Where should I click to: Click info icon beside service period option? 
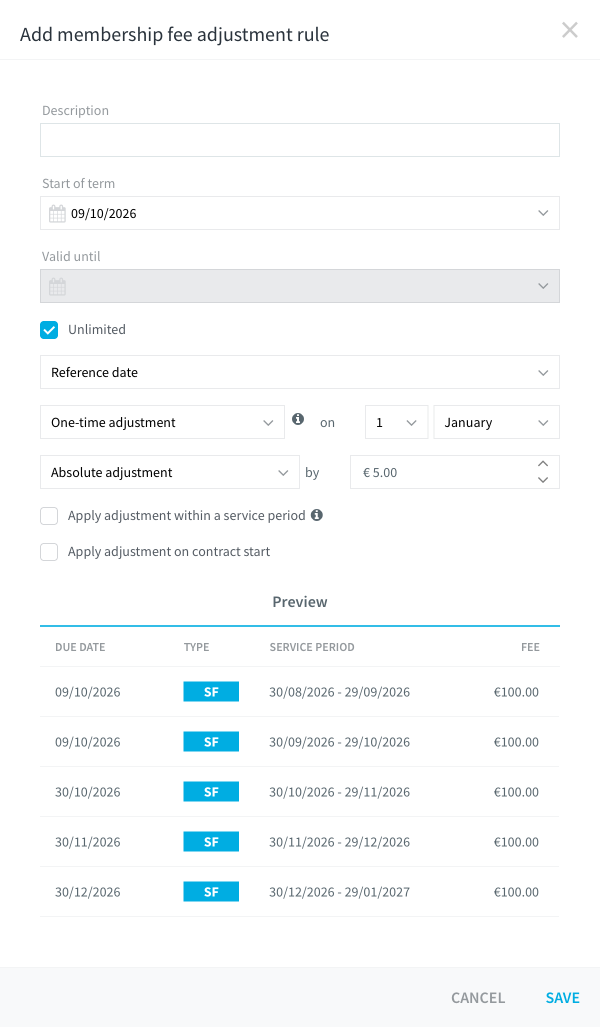pyautogui.click(x=316, y=515)
